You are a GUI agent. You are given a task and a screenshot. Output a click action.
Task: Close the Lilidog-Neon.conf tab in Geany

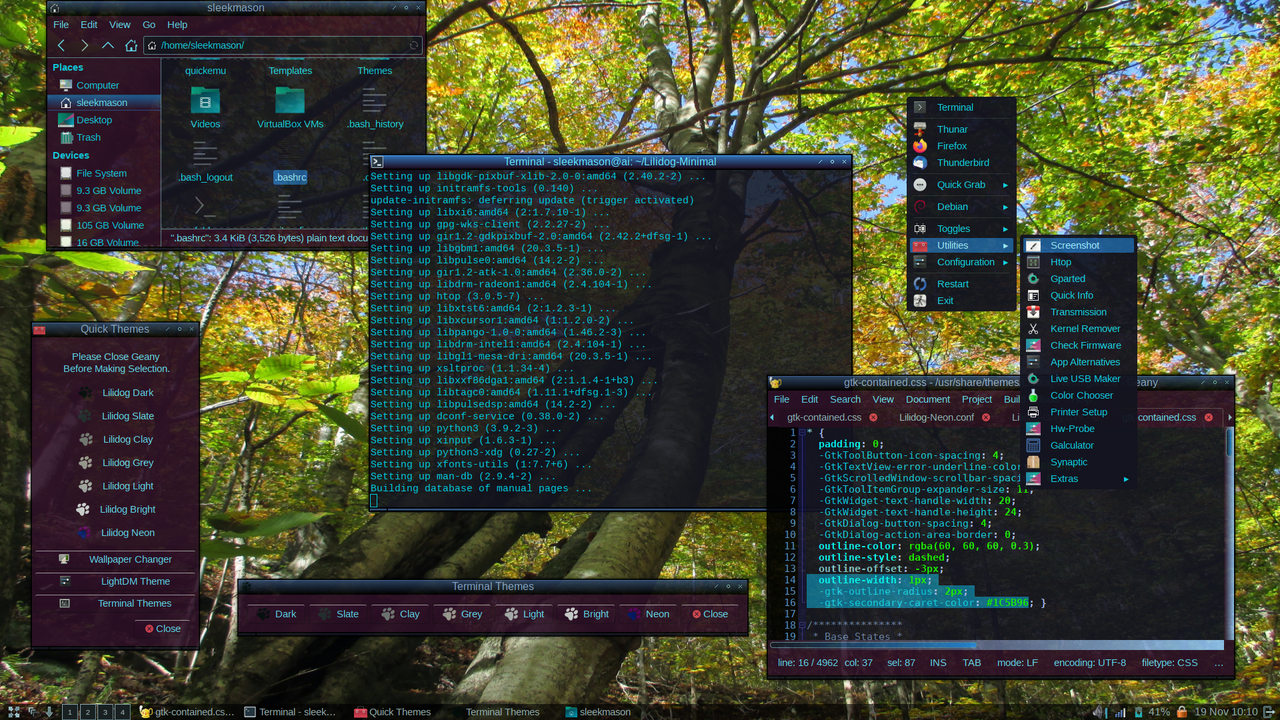[x=985, y=418]
